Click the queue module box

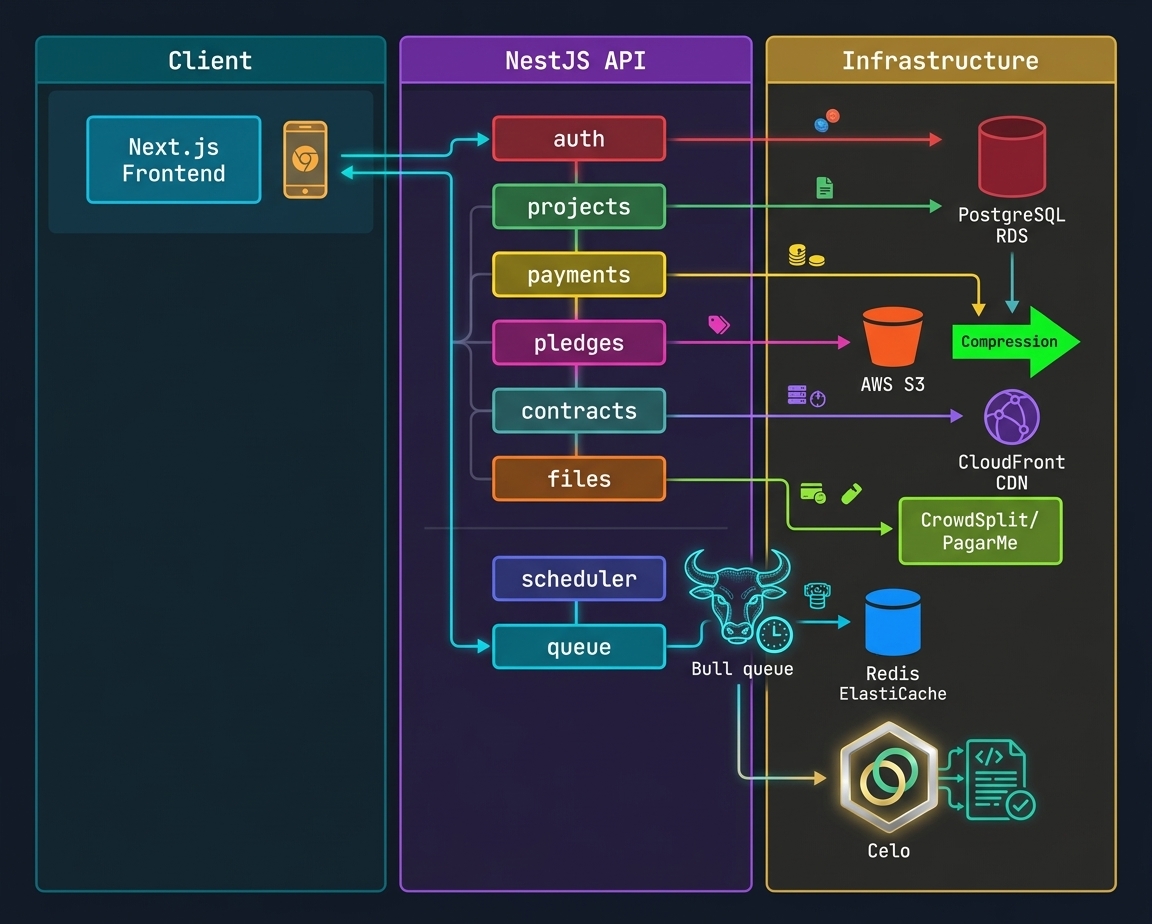[579, 646]
